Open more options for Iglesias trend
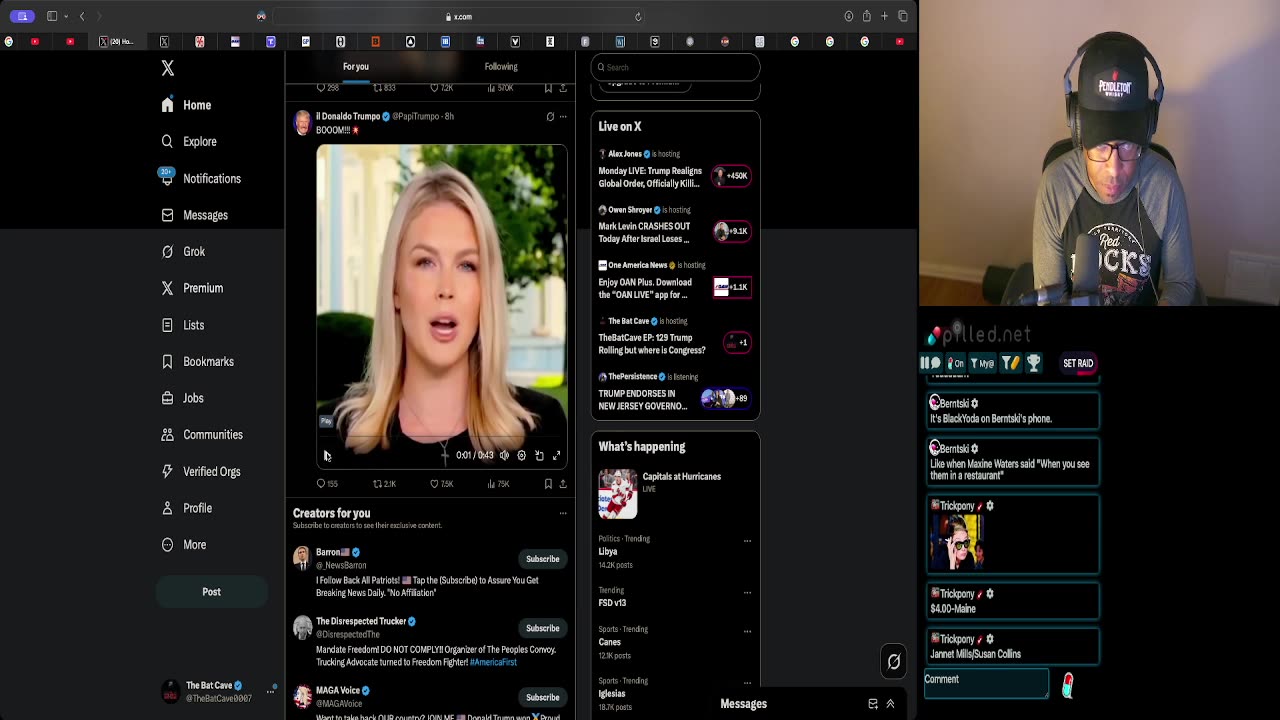This screenshot has width=1280, height=720. pos(747,683)
